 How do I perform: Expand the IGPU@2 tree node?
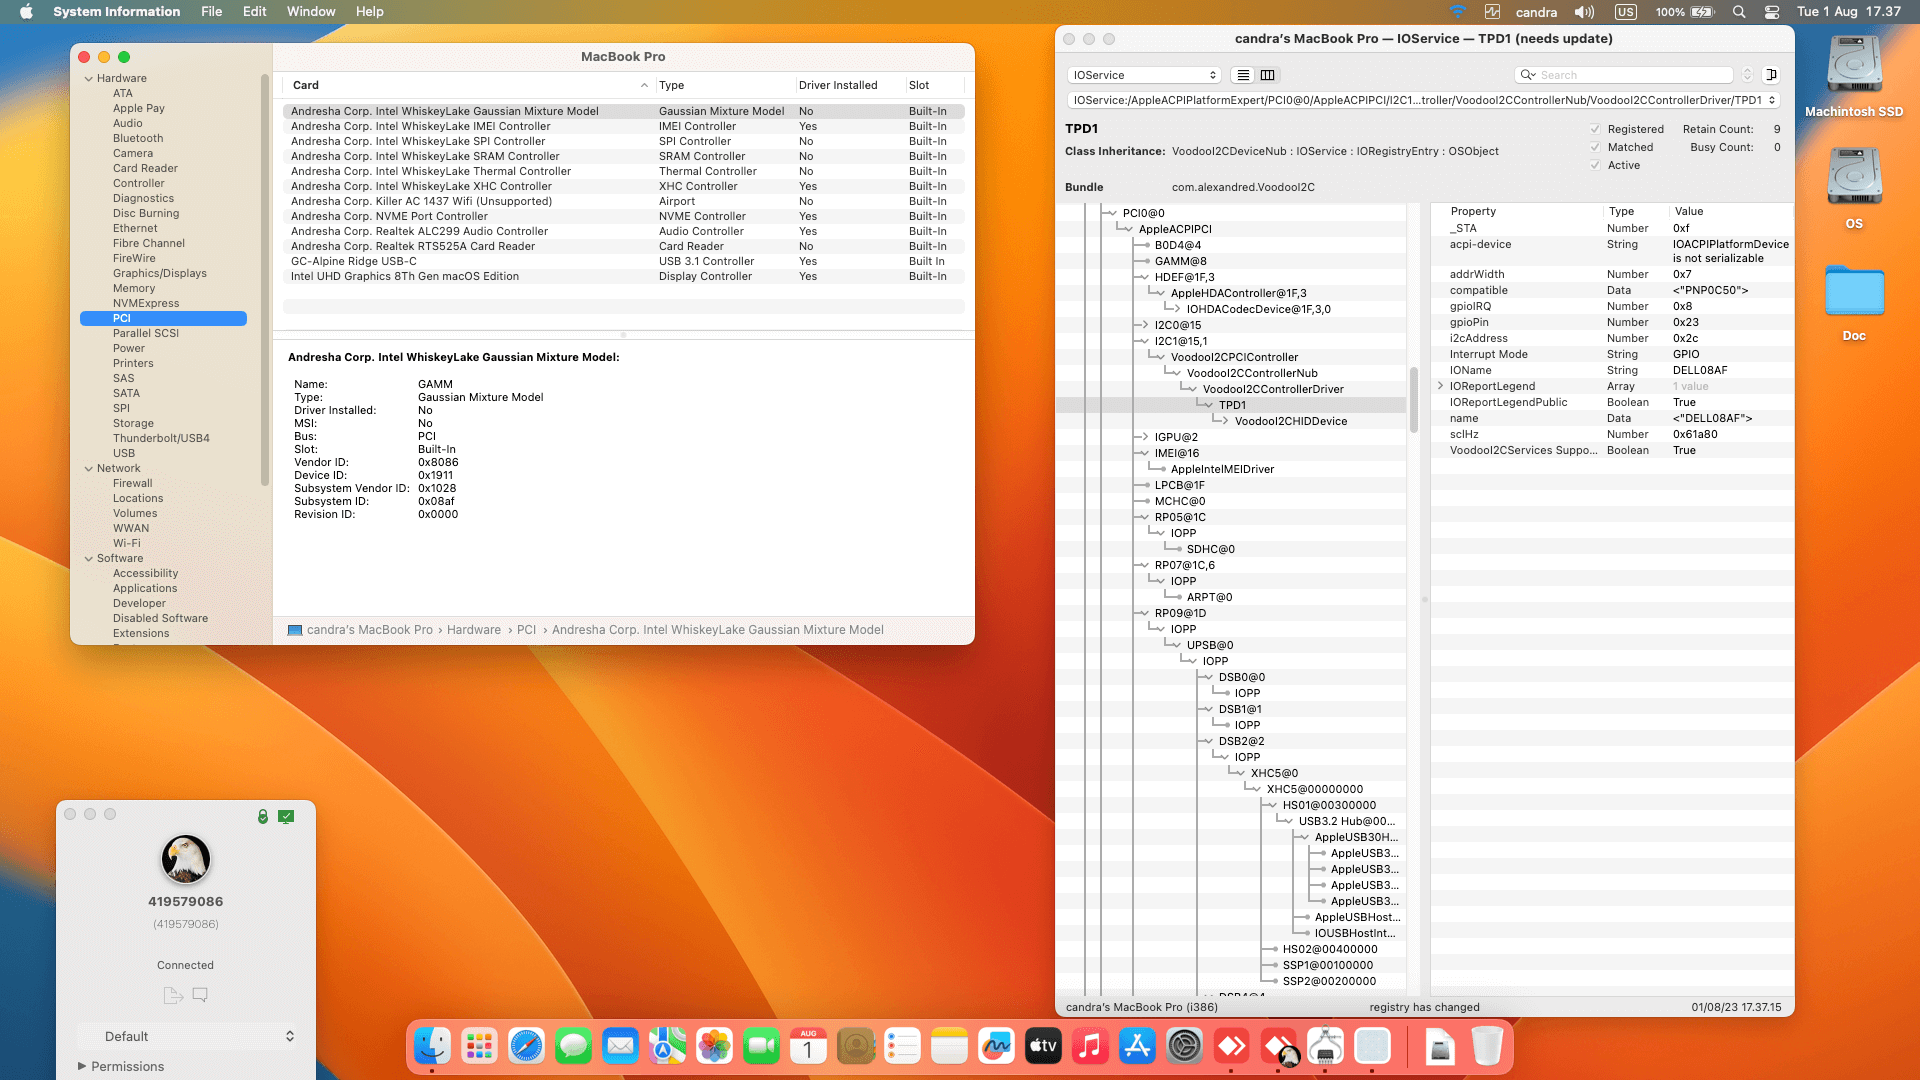pos(1144,437)
